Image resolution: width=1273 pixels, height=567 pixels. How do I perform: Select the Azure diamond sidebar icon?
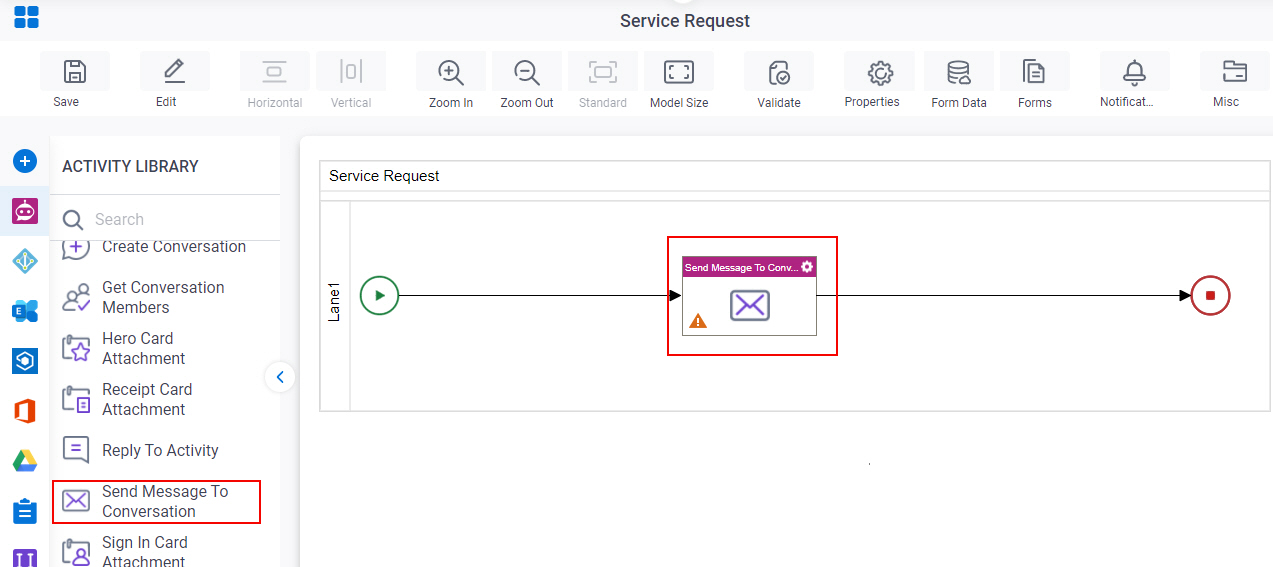coord(25,261)
